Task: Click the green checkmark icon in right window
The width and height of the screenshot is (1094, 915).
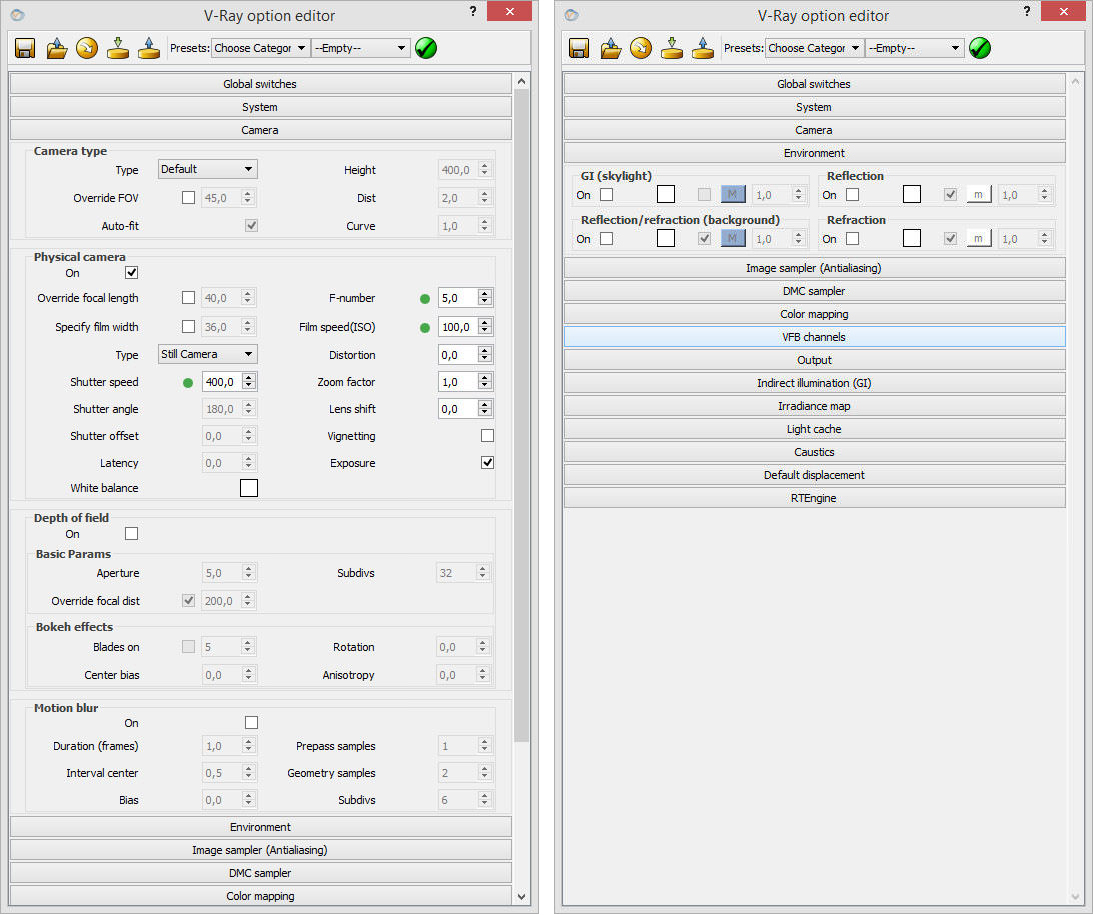Action: tap(980, 48)
